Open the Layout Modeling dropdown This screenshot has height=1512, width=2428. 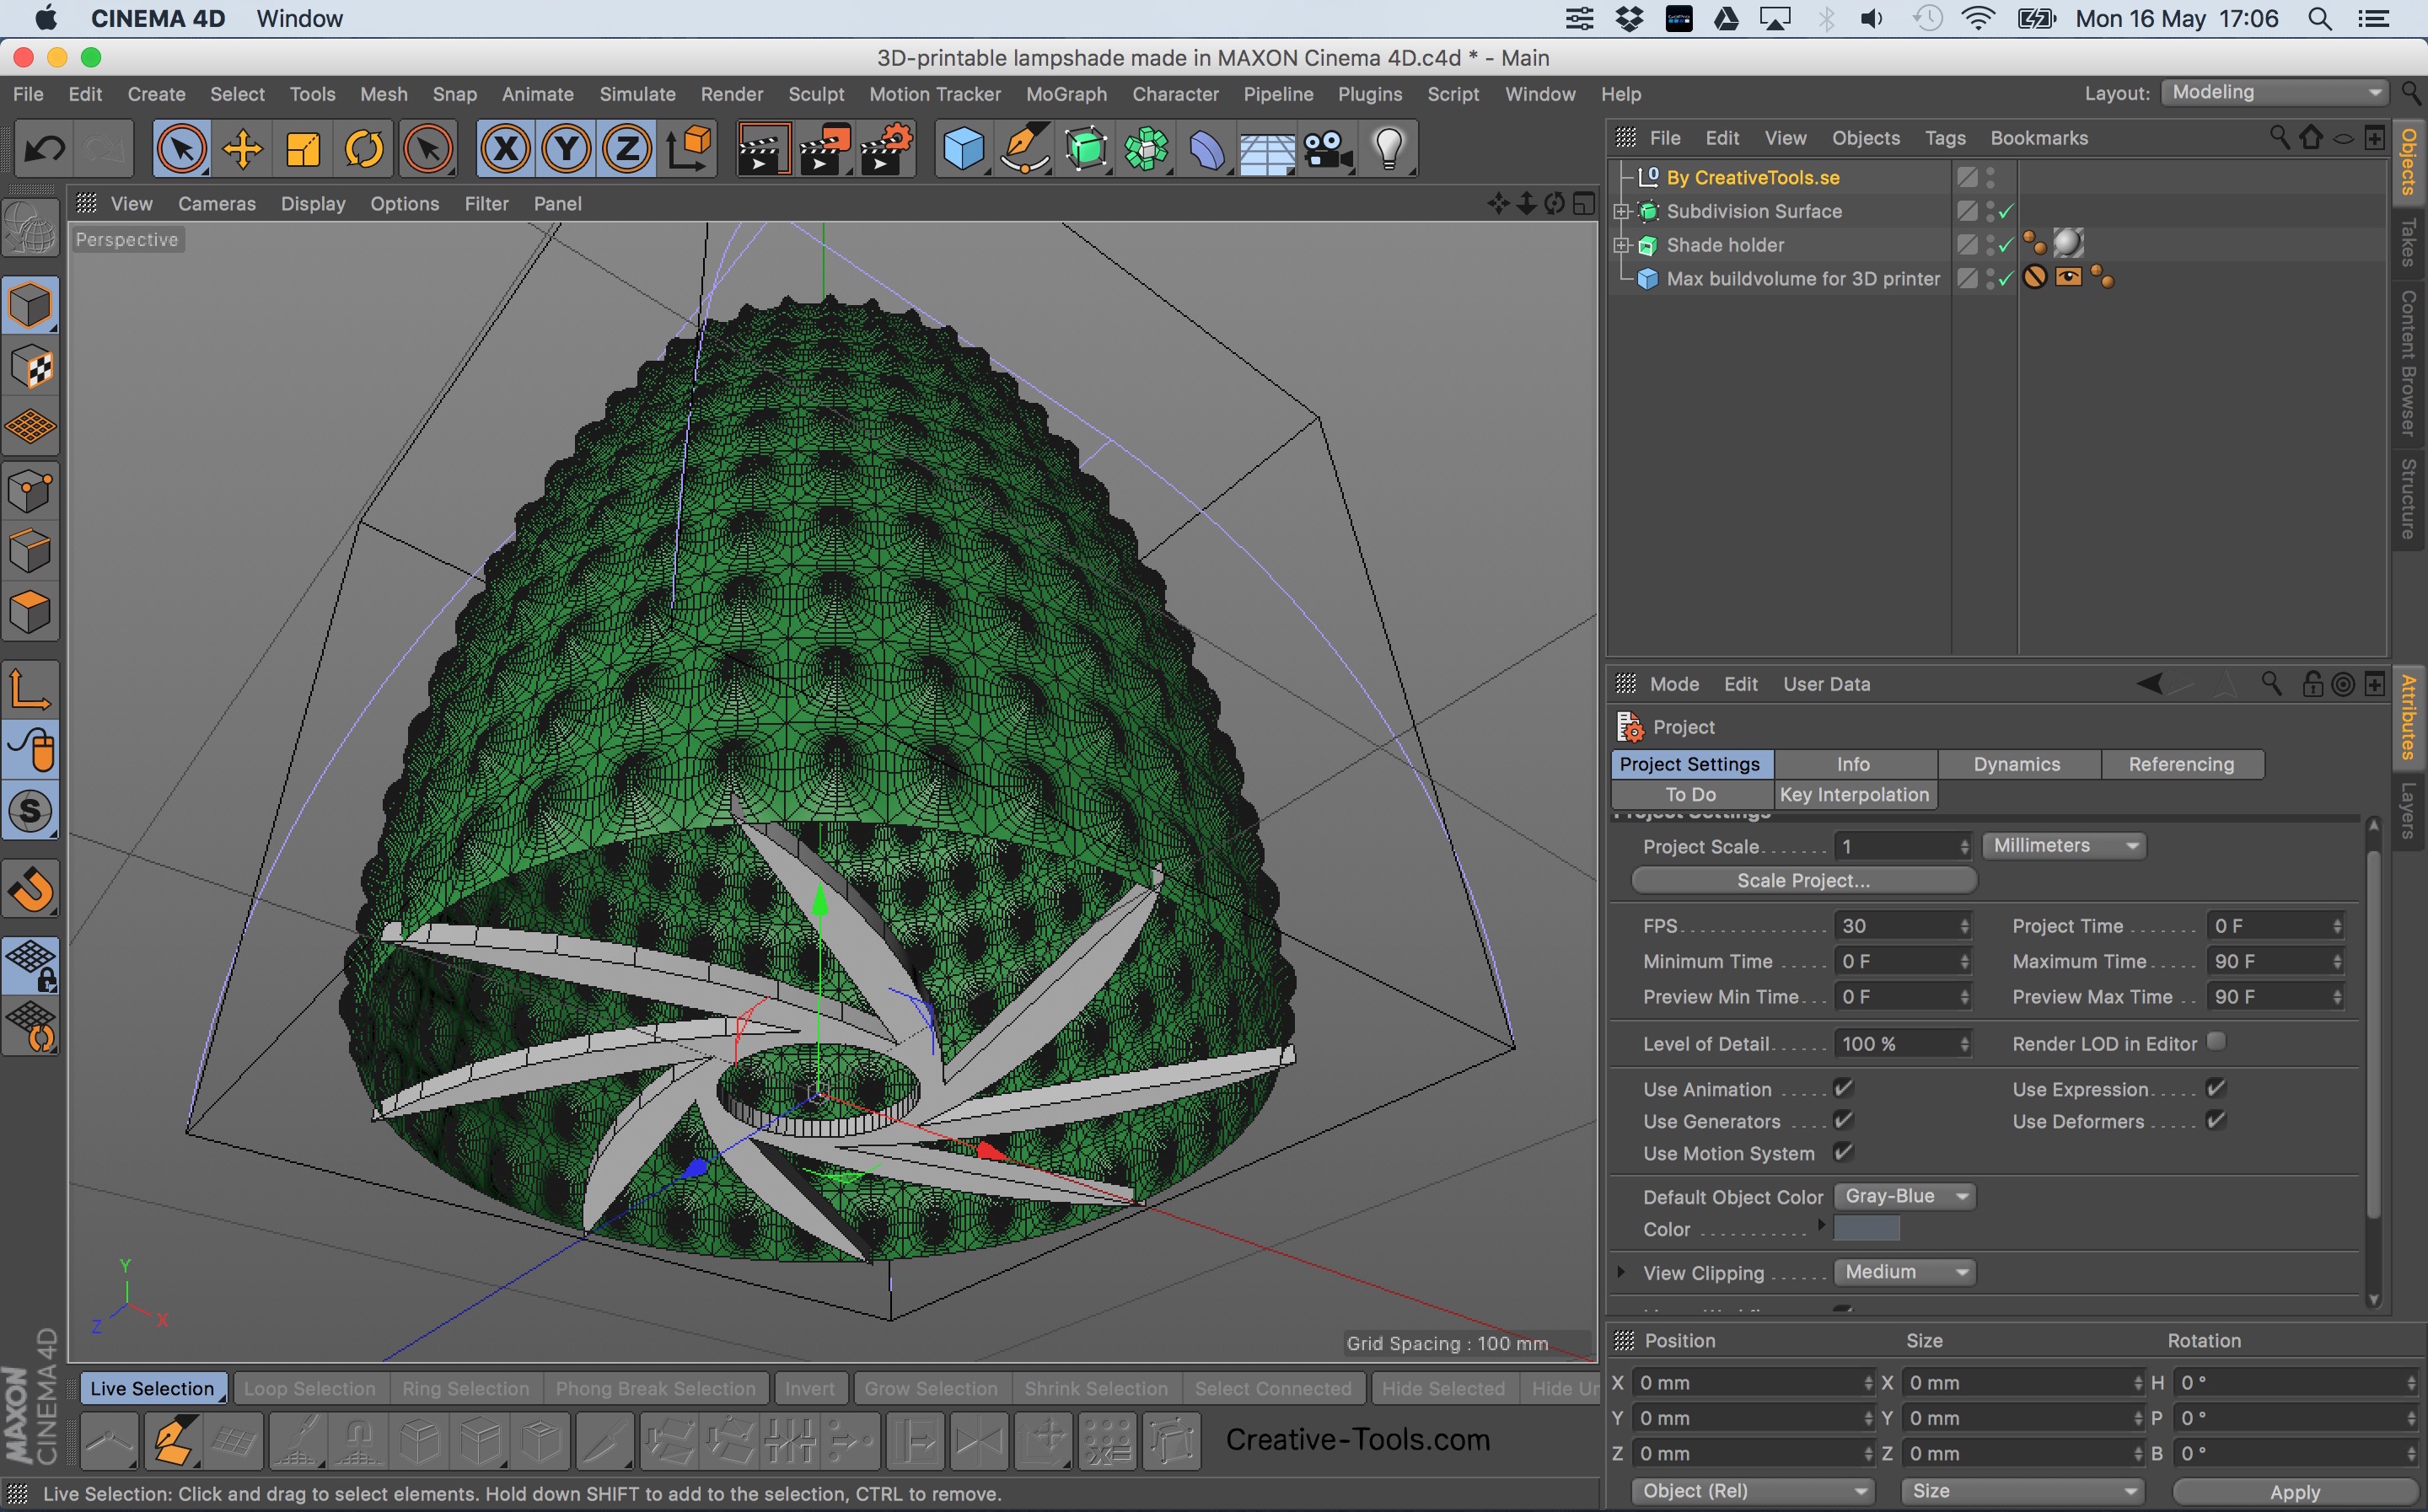(2275, 93)
